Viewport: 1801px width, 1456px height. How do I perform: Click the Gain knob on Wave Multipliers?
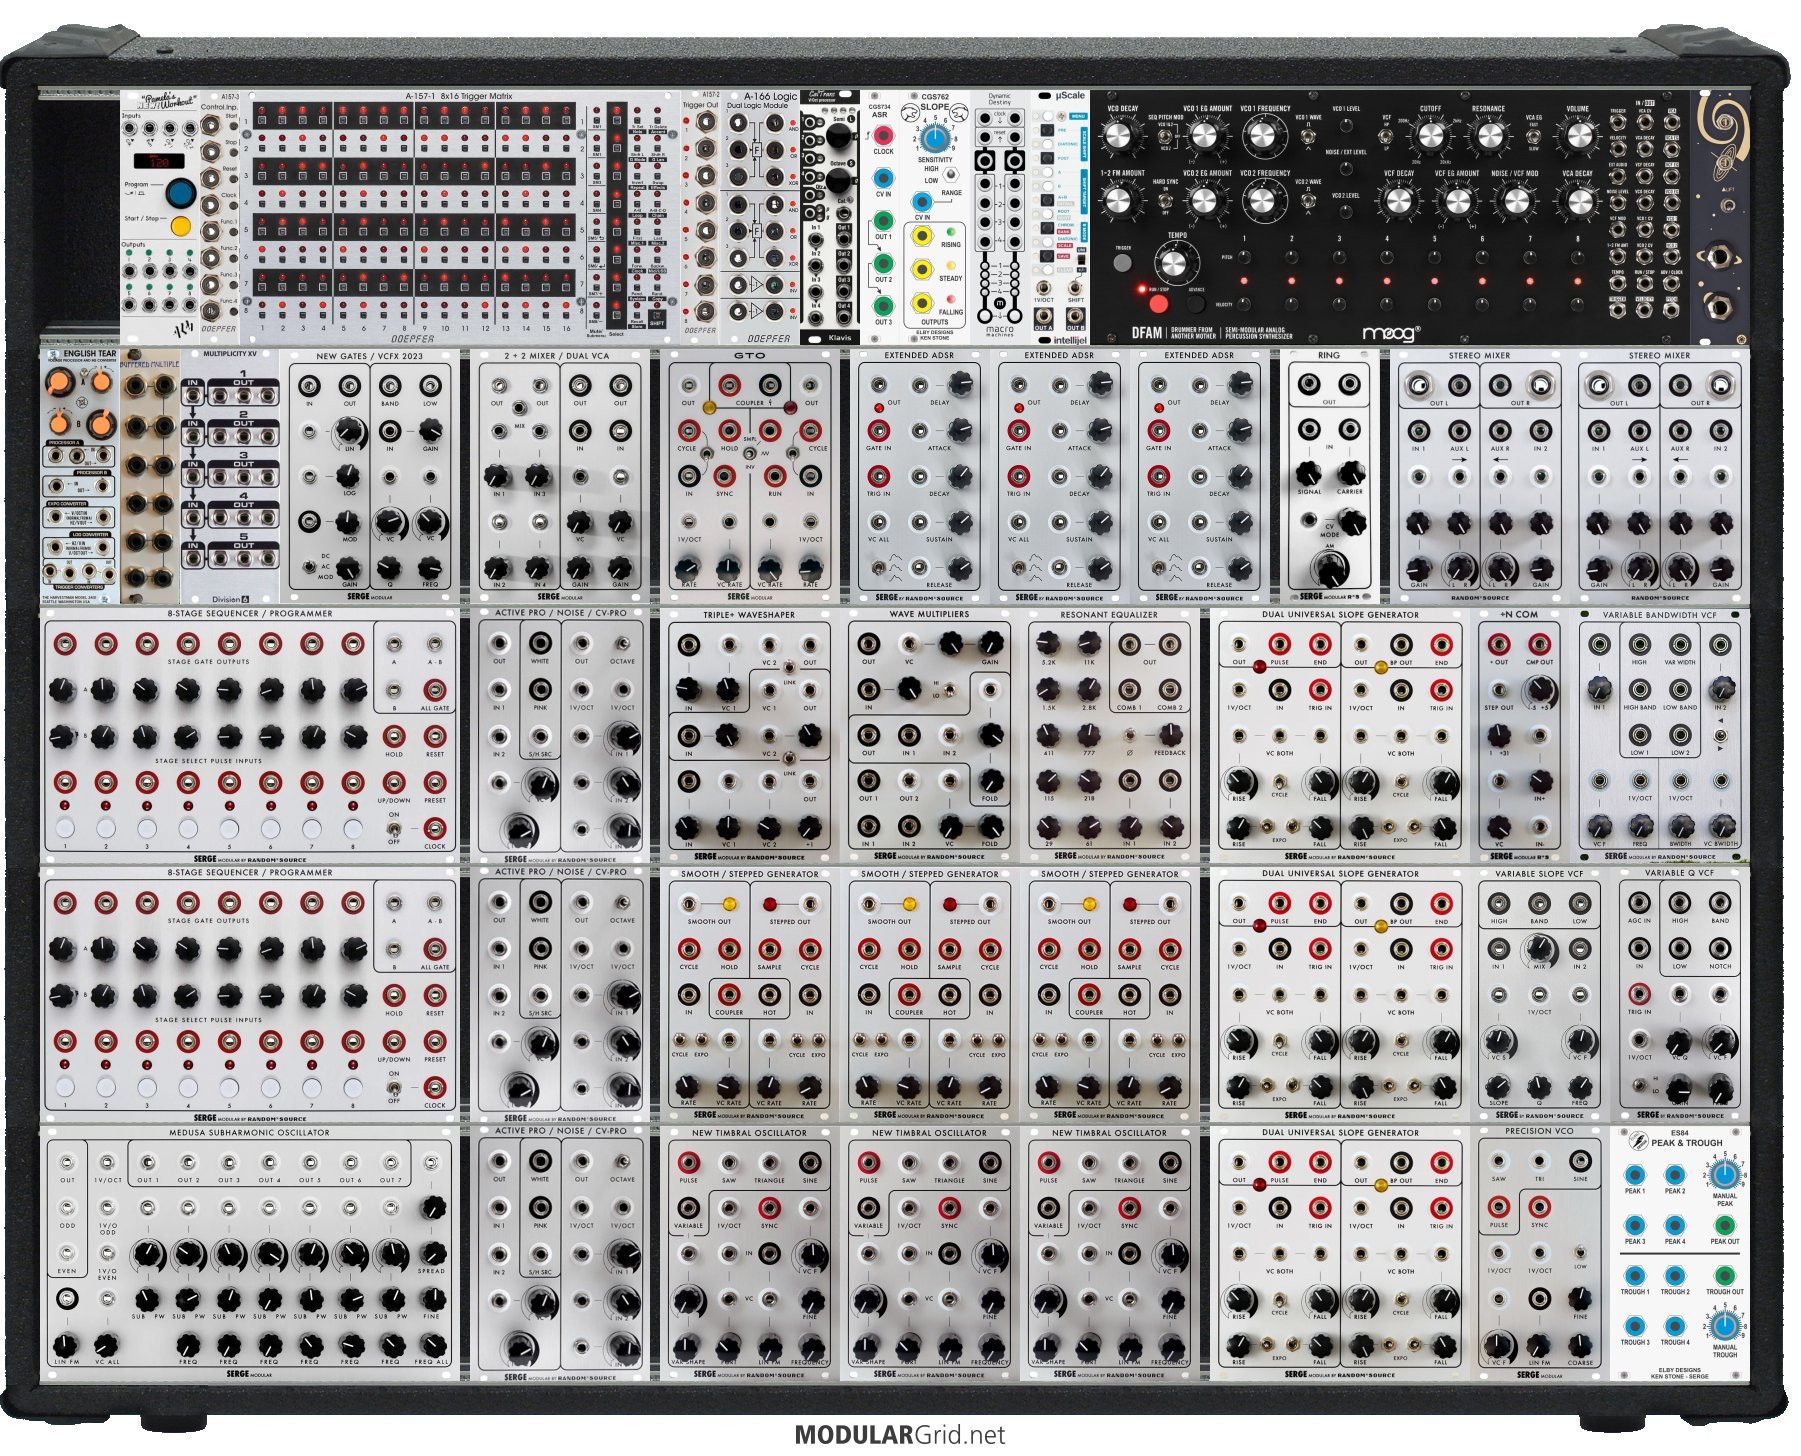point(990,643)
